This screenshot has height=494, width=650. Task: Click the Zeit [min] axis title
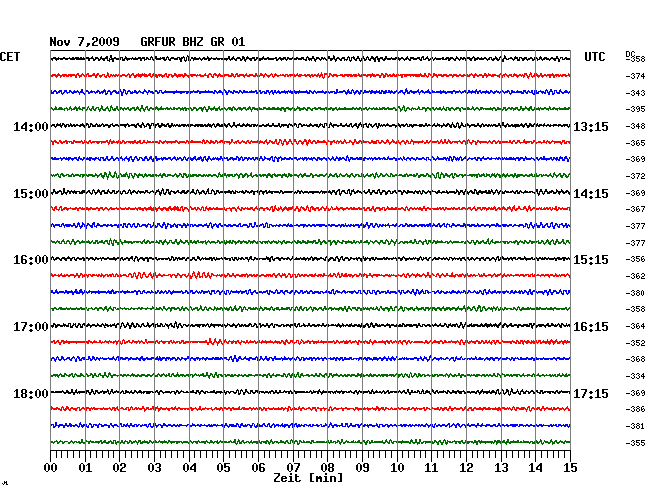(x=308, y=478)
